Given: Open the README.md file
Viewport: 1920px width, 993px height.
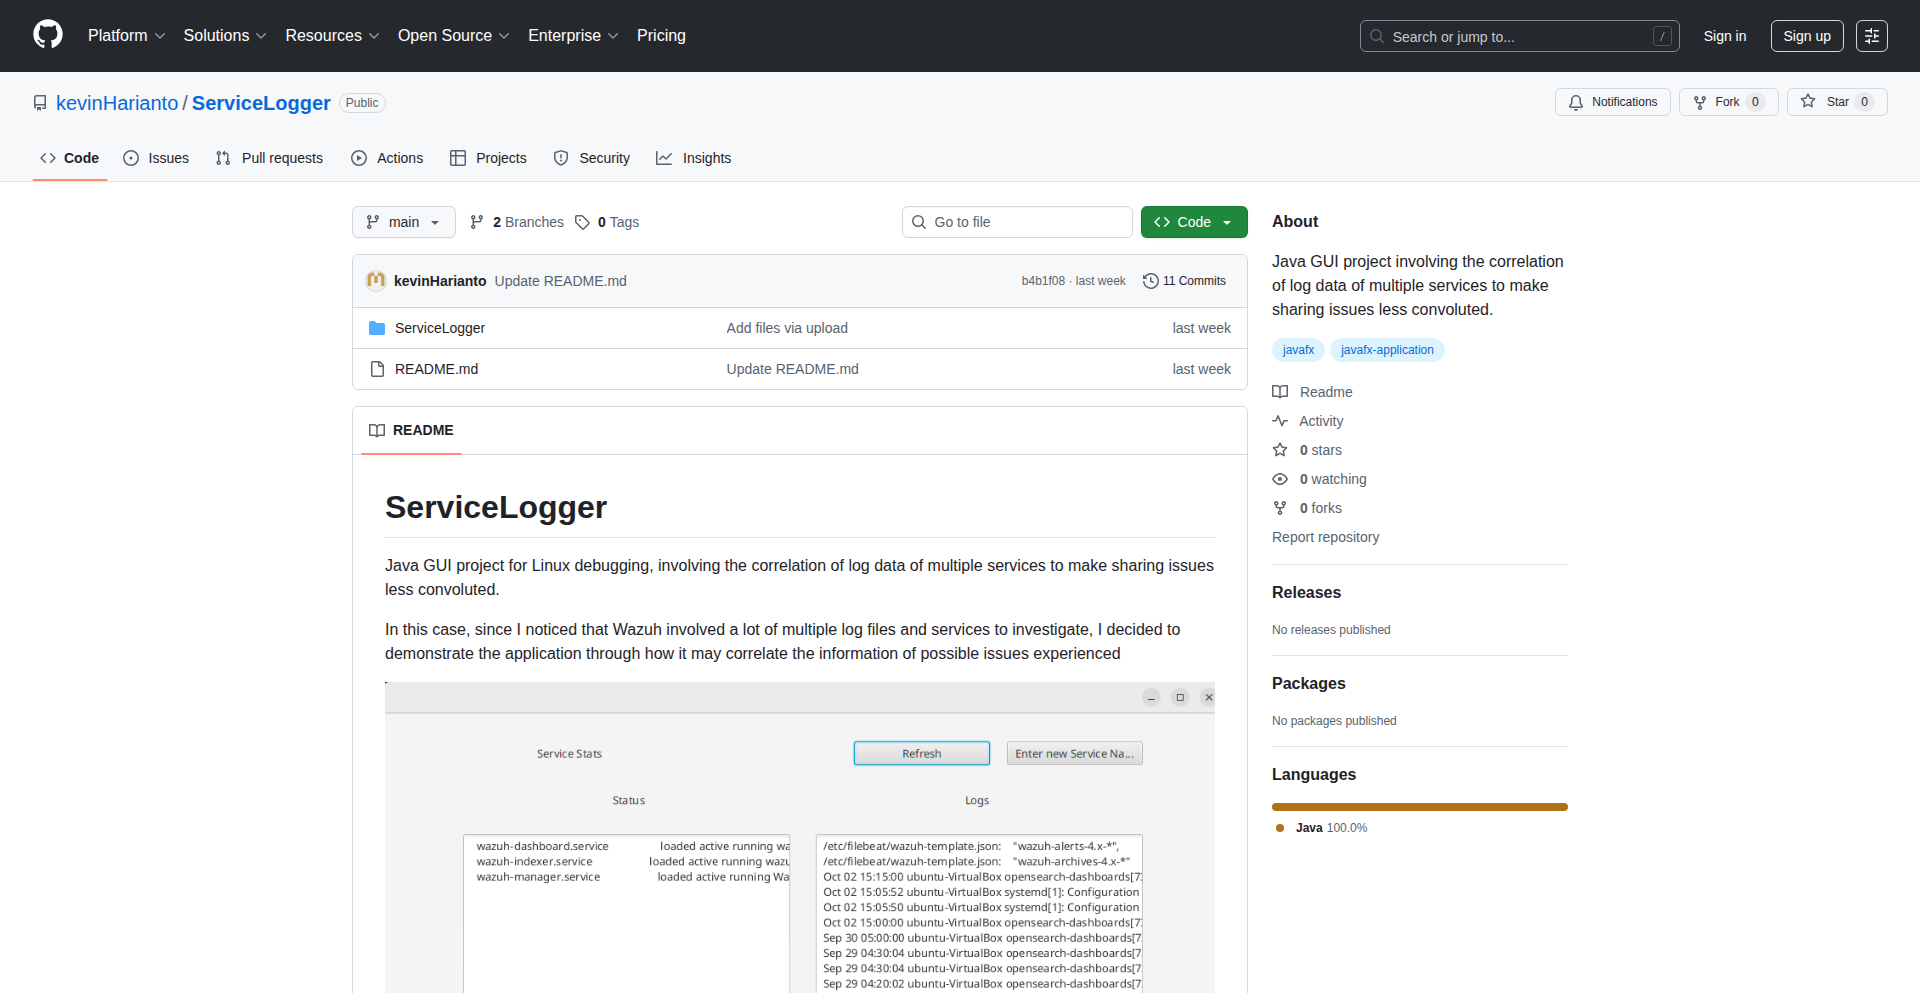Looking at the screenshot, I should (436, 369).
